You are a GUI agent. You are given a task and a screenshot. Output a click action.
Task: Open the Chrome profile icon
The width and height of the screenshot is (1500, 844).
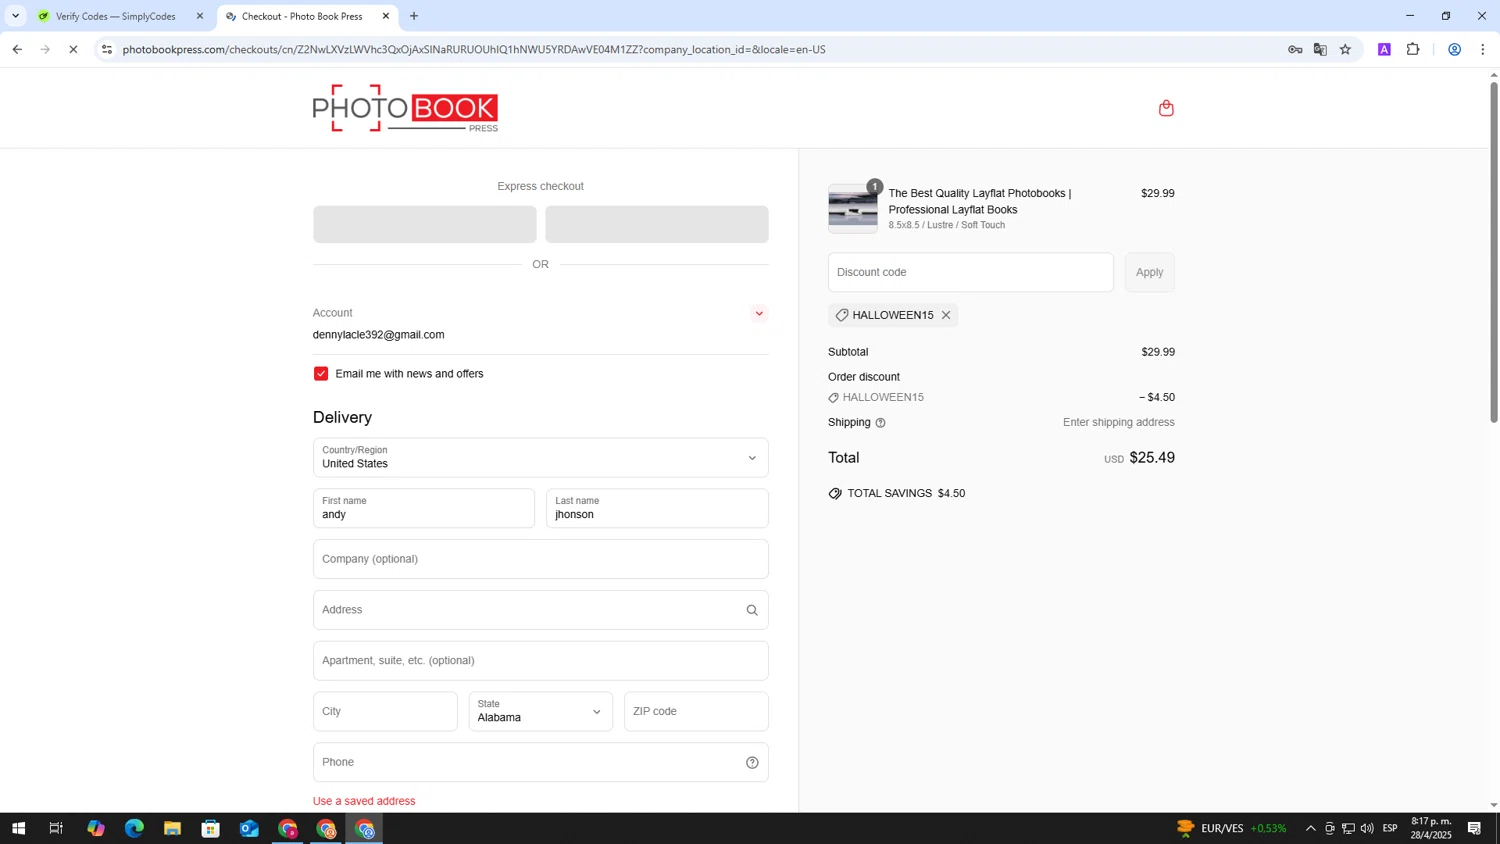pyautogui.click(x=1455, y=49)
